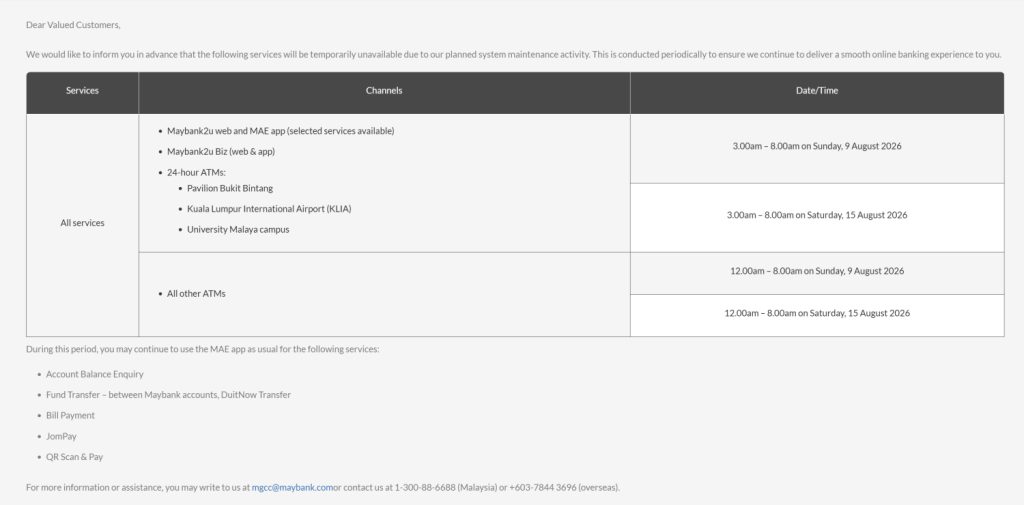Click the Channels column header

384,91
